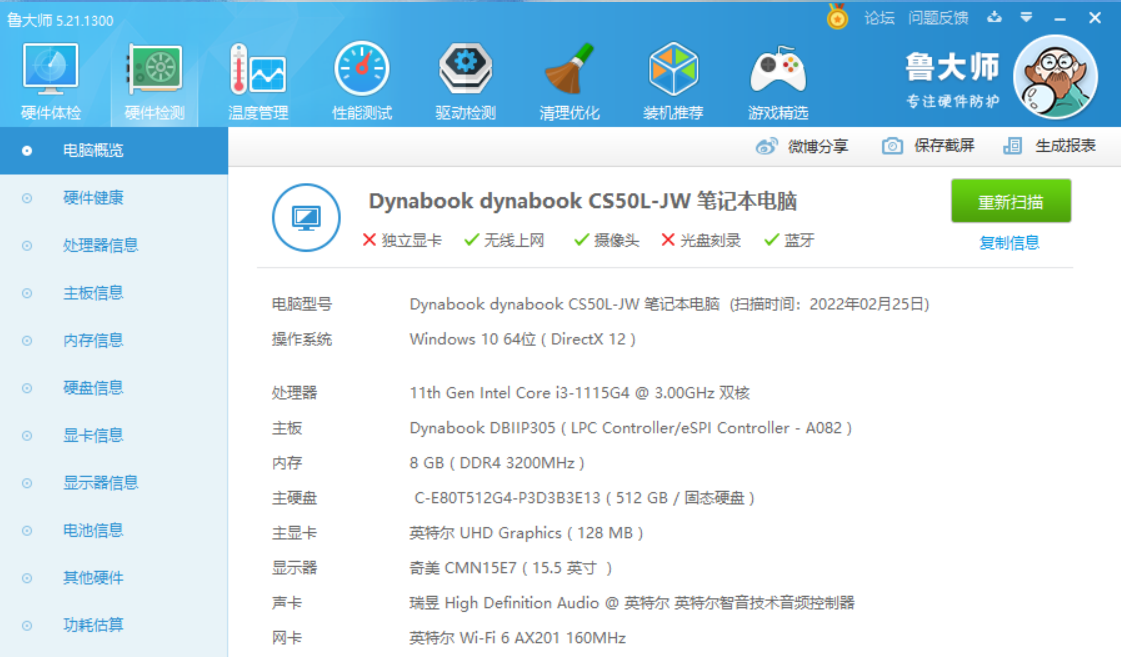Open the 装机推荐 build recommendation section
Viewport: 1121px width, 657px height.
click(674, 75)
